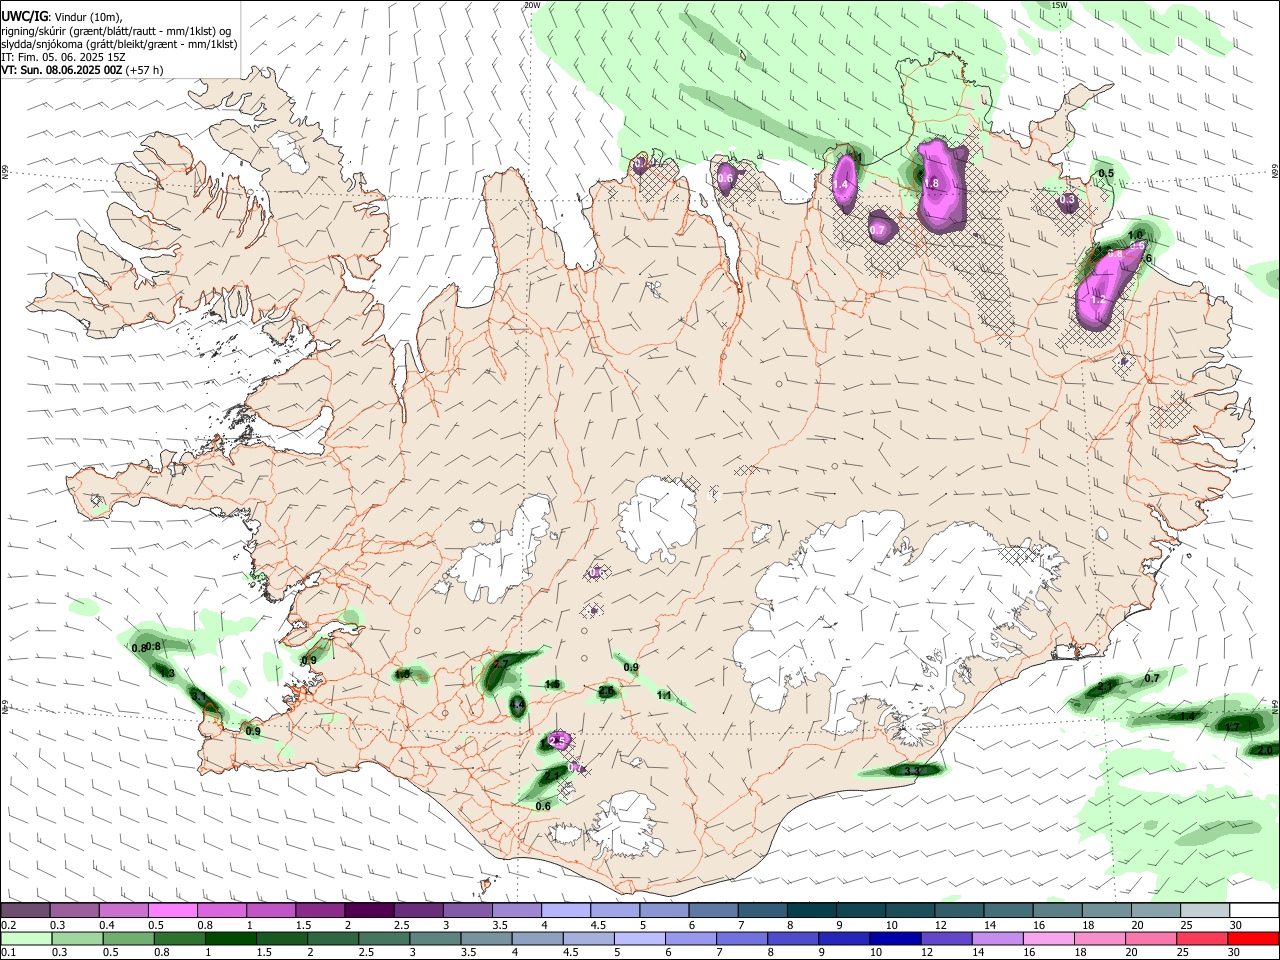Image resolution: width=1280 pixels, height=960 pixels.
Task: Click the '2.7' value on the dark green streak
Action: pyautogui.click(x=502, y=663)
